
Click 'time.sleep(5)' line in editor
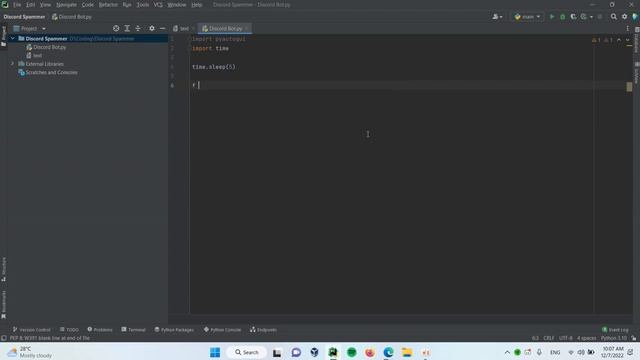(213, 67)
